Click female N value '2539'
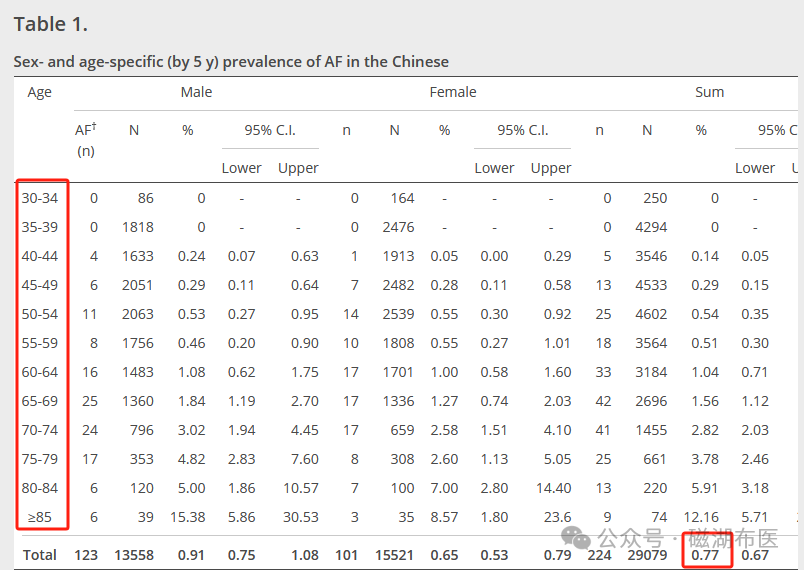Viewport: 804px width, 570px height. pos(398,314)
